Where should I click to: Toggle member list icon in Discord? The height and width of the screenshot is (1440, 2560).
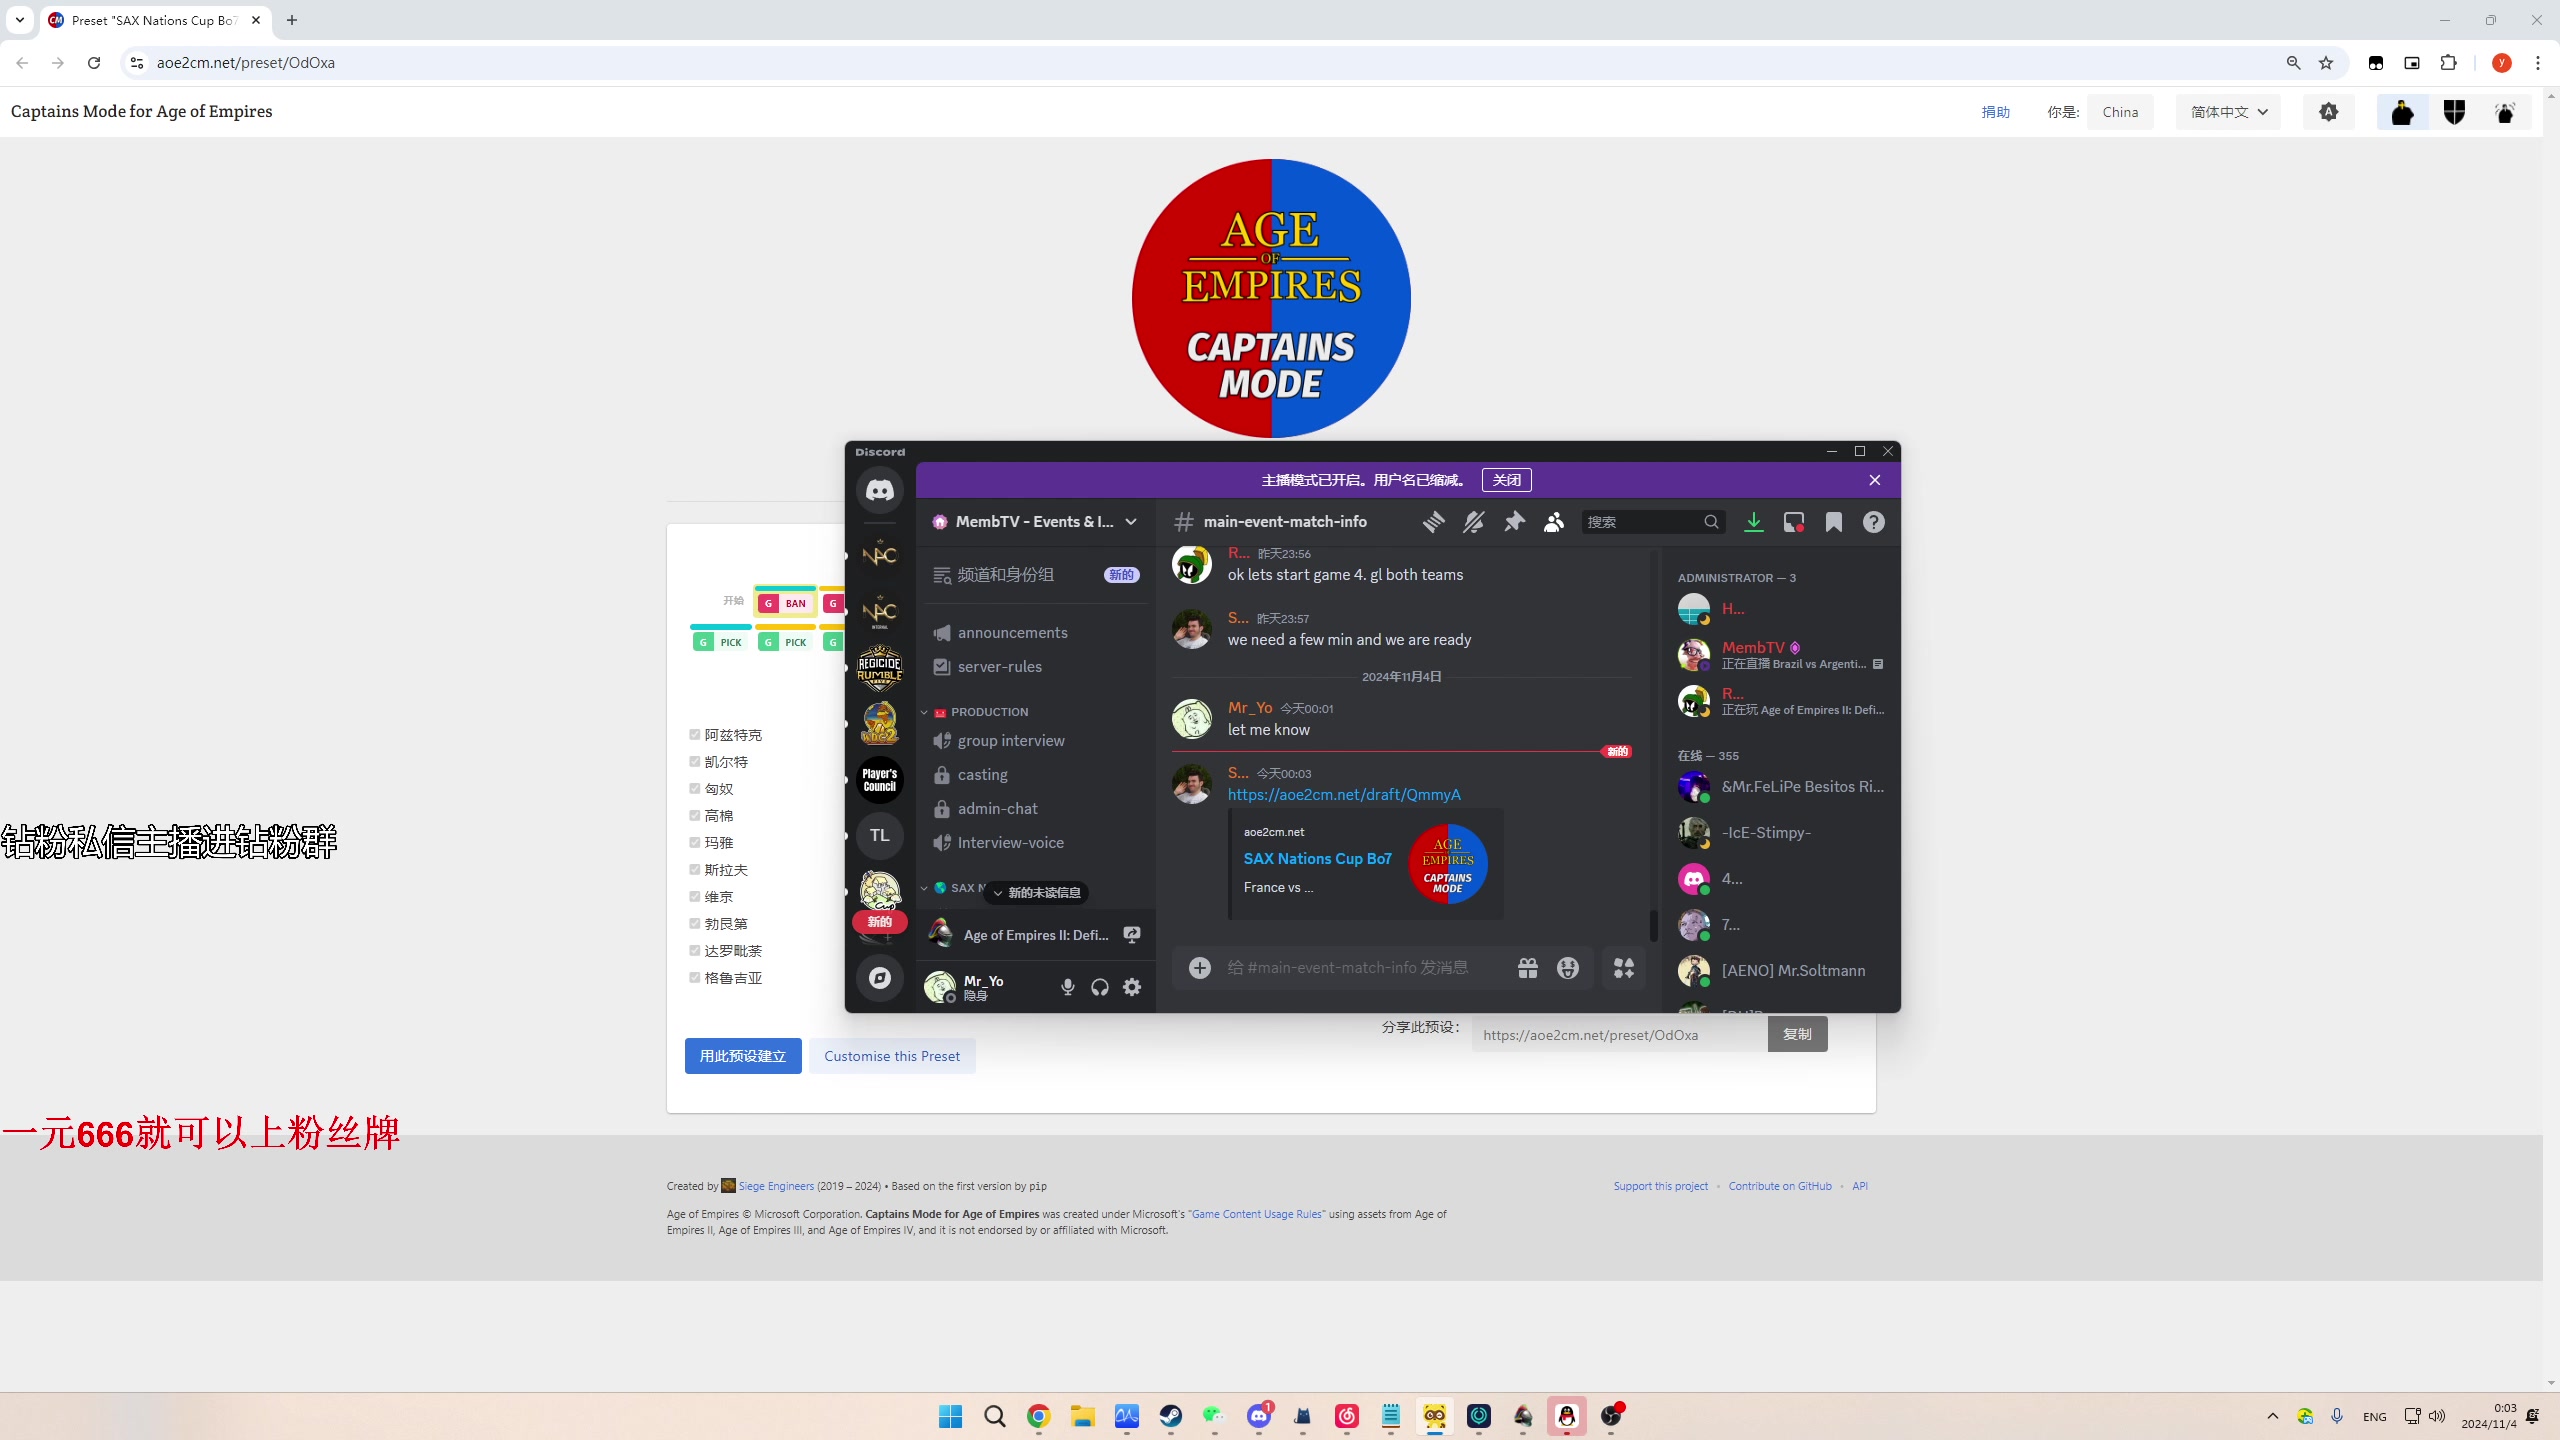[1554, 522]
